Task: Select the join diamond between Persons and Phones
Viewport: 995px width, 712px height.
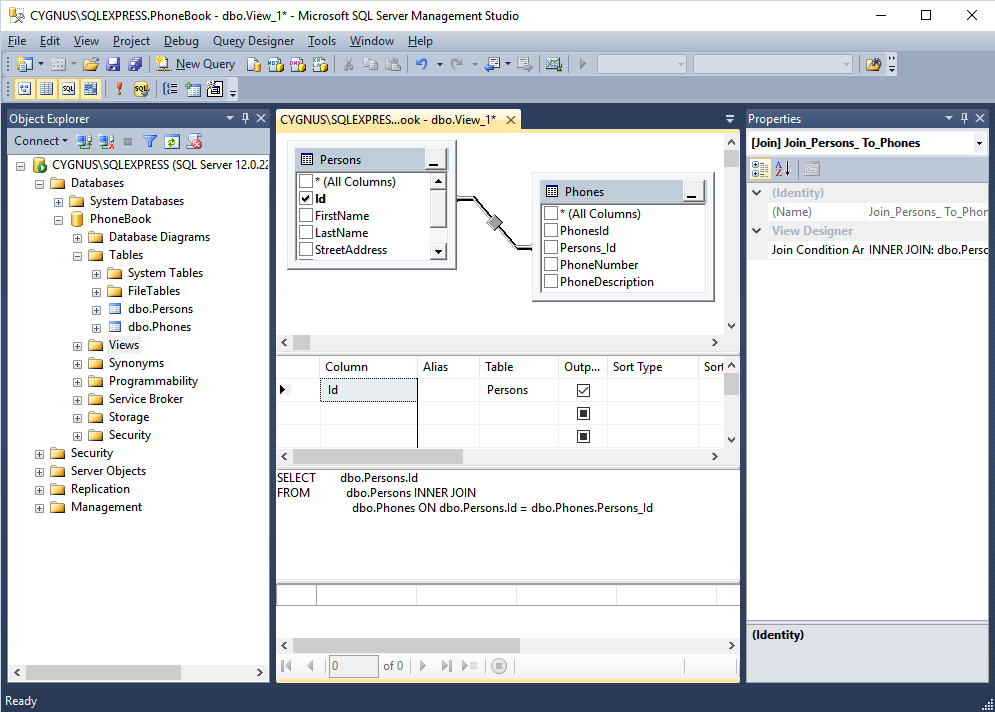Action: click(494, 223)
